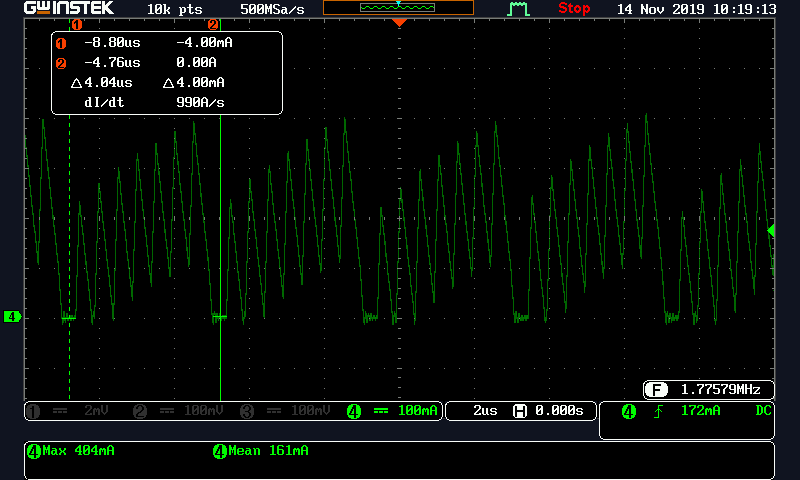Click the 0.000s horizontal position value
This screenshot has width=800, height=480.
click(x=559, y=411)
